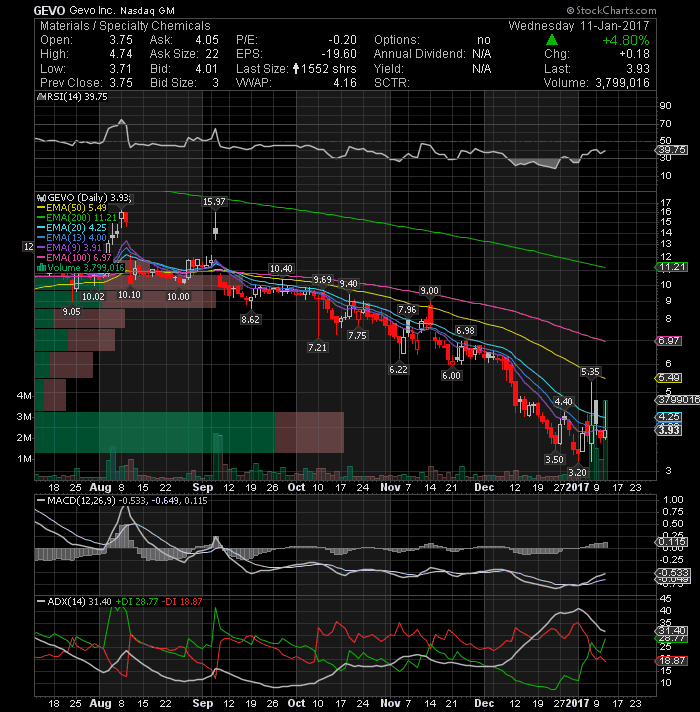Click the 4.40 price label
The width and height of the screenshot is (700, 712).
563,401
